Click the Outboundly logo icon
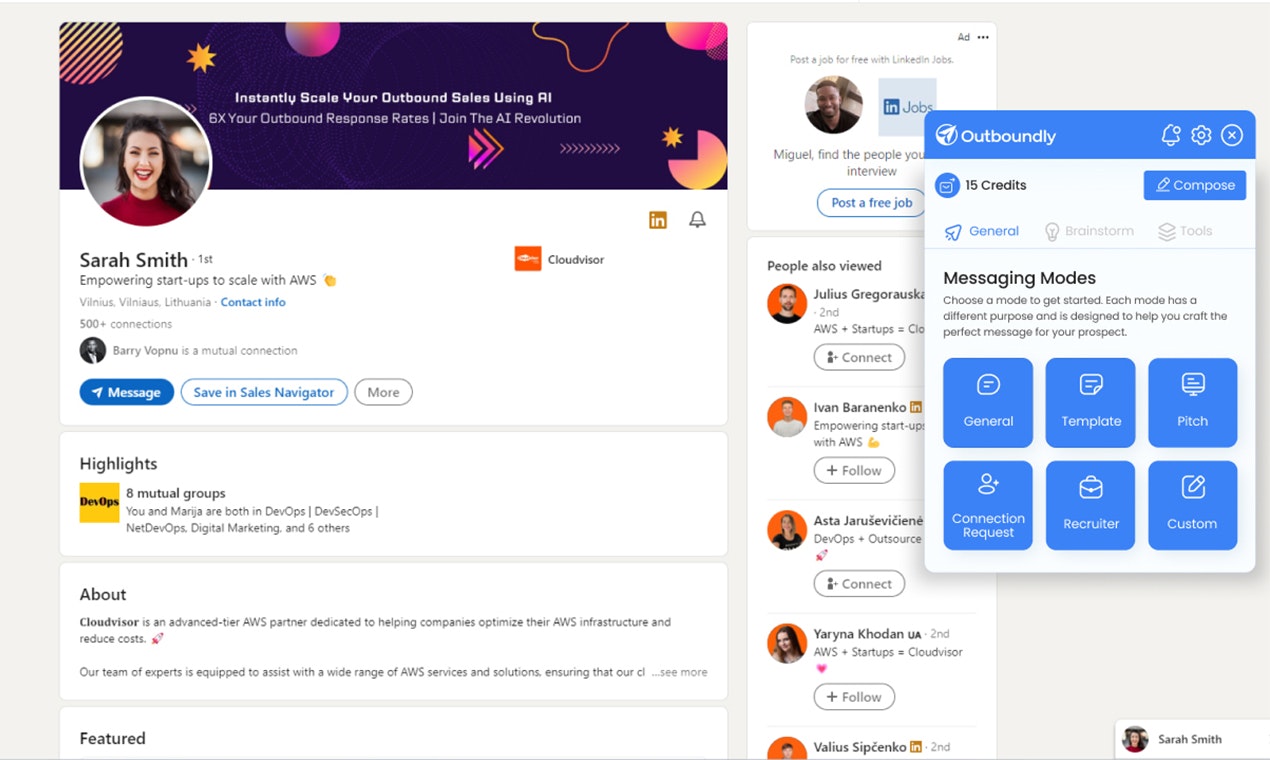 946,135
